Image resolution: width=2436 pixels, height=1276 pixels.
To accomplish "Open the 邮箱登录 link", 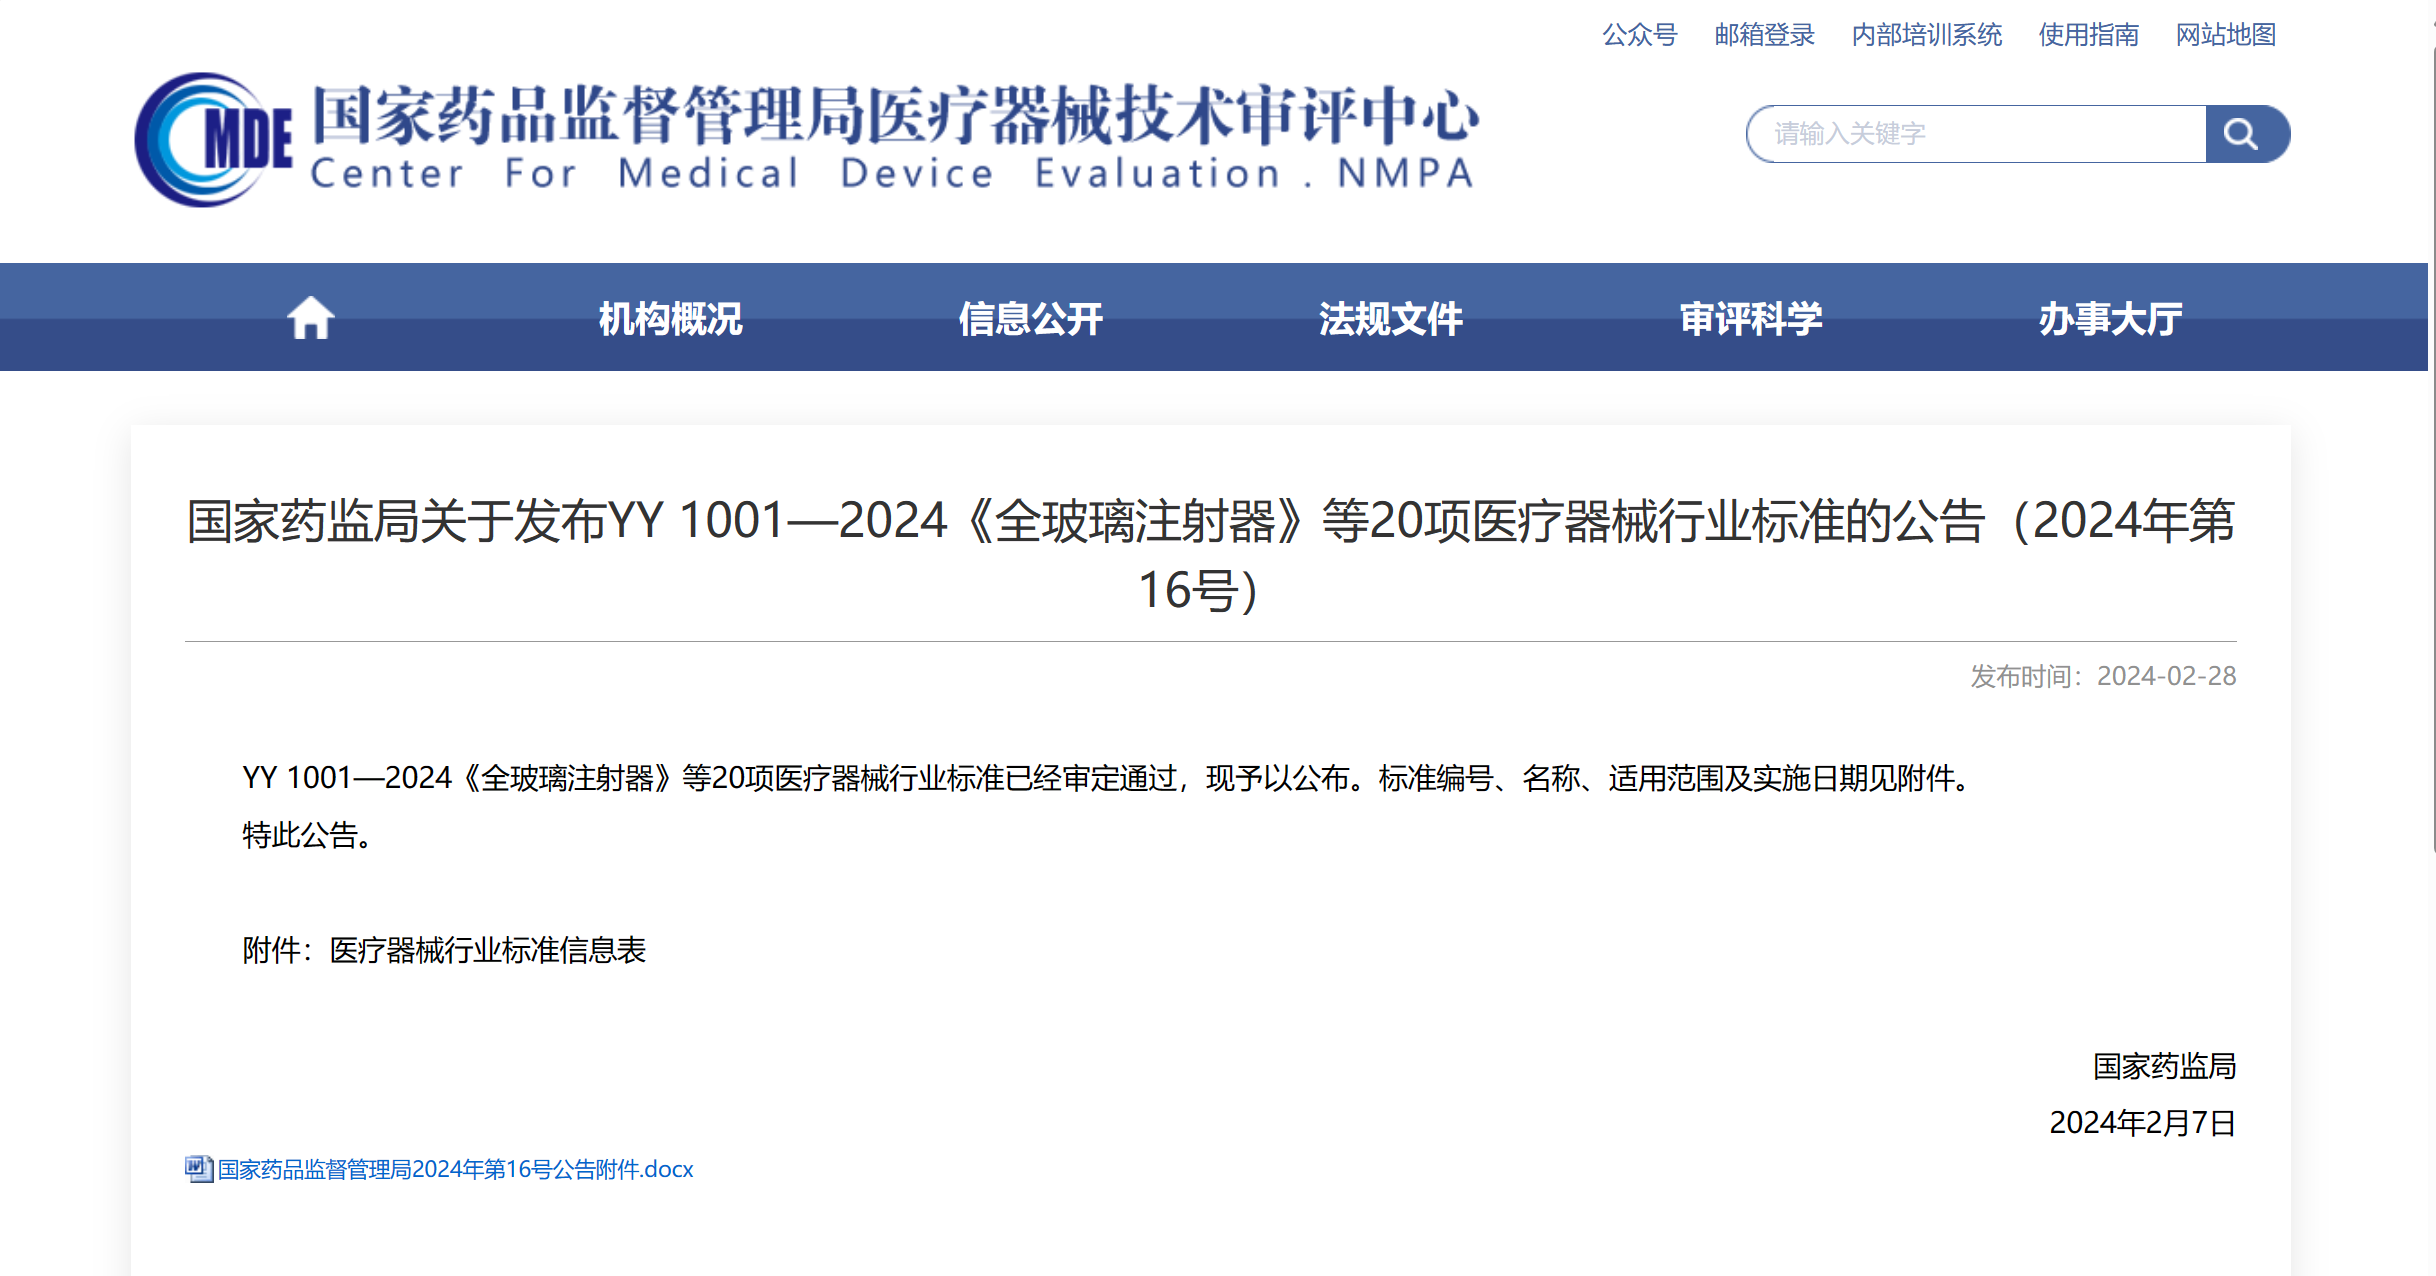I will (1764, 35).
